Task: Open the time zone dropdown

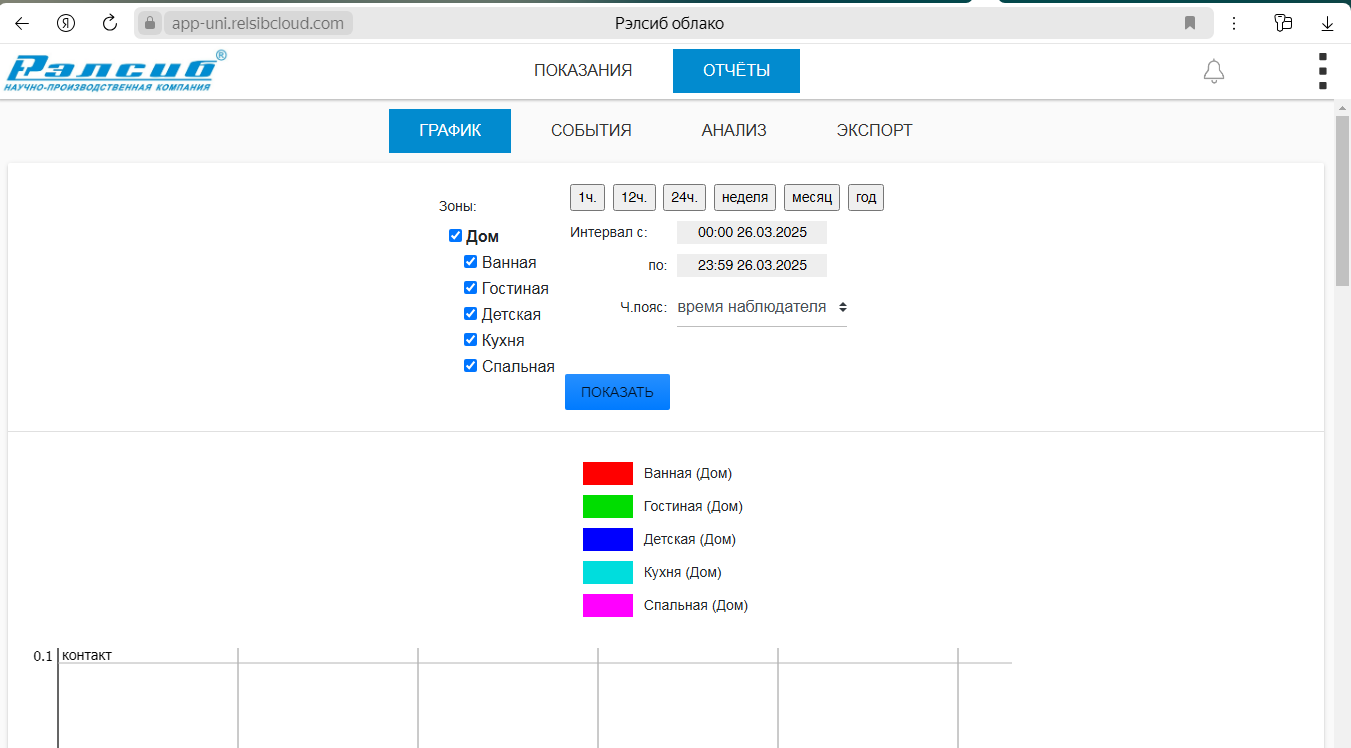Action: (x=761, y=307)
